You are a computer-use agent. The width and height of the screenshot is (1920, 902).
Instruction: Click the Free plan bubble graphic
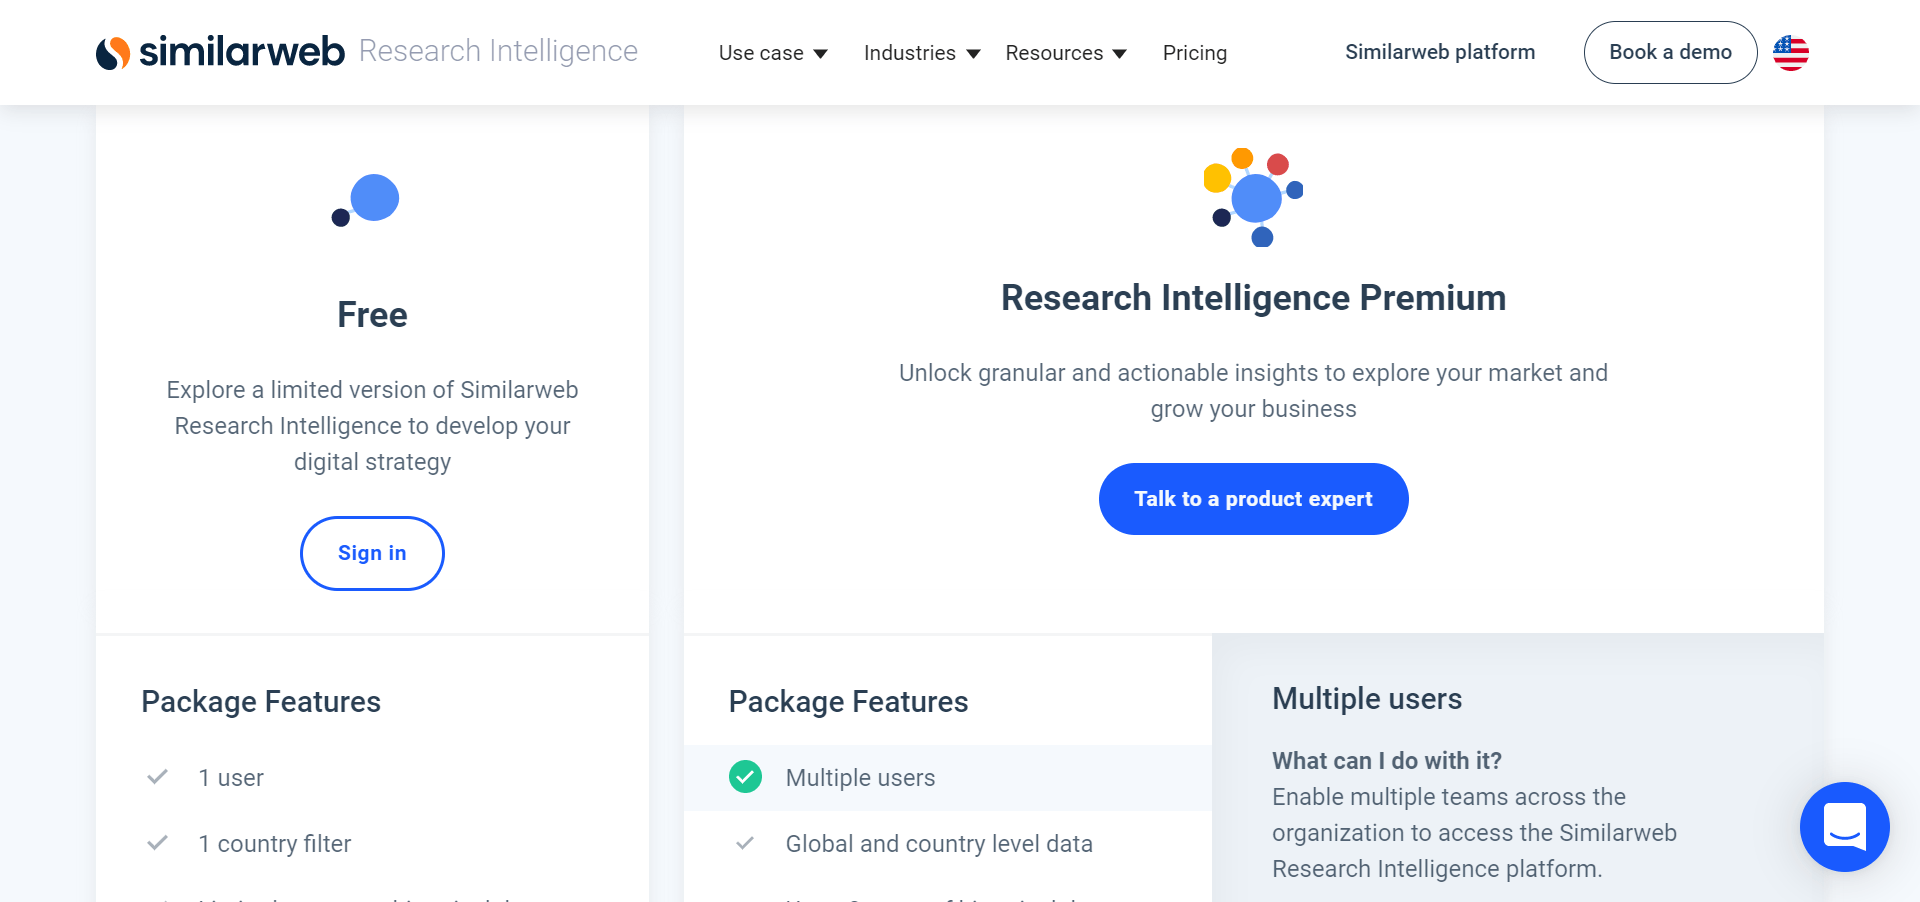[372, 198]
